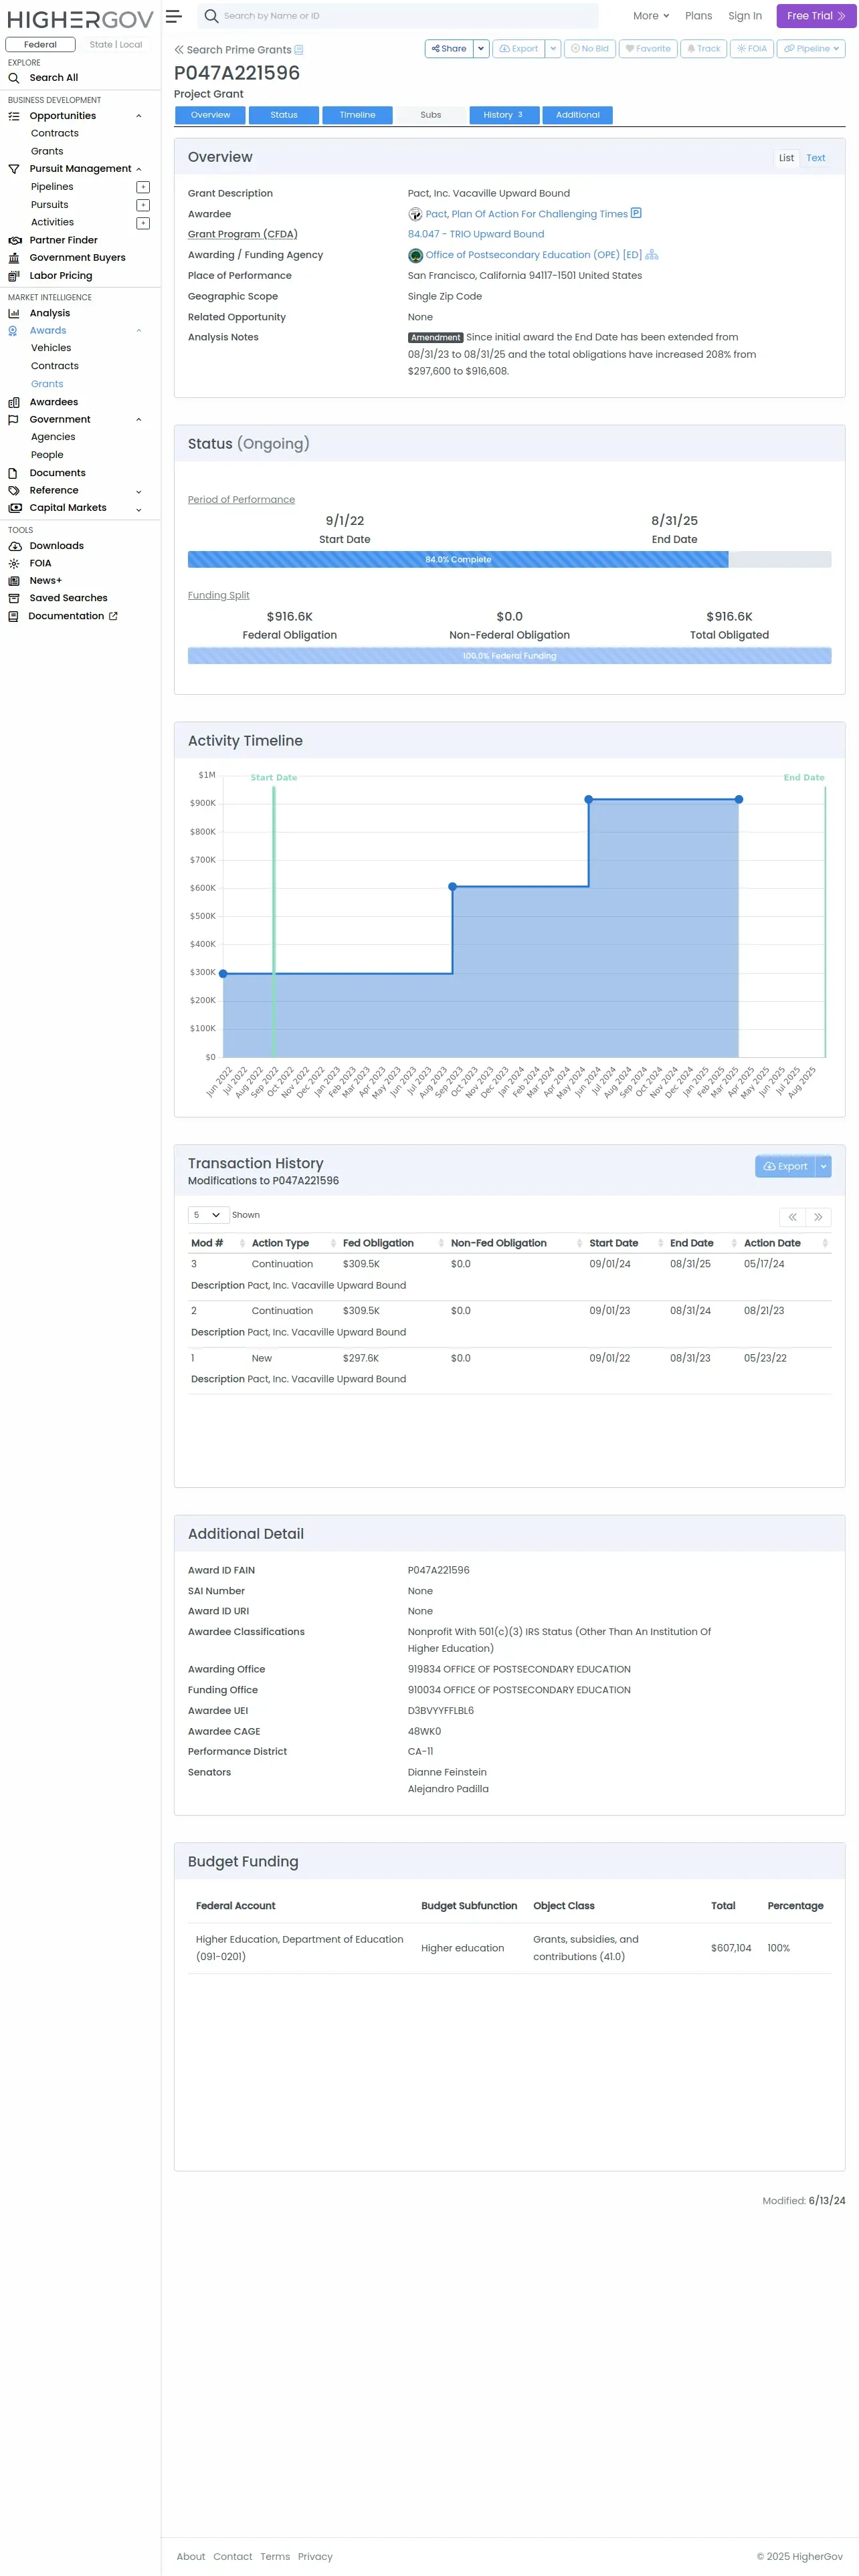Screen dimensions: 859x2576
Task: Open the 84.047 - TRIO Upward Bound program link
Action: click(x=476, y=234)
